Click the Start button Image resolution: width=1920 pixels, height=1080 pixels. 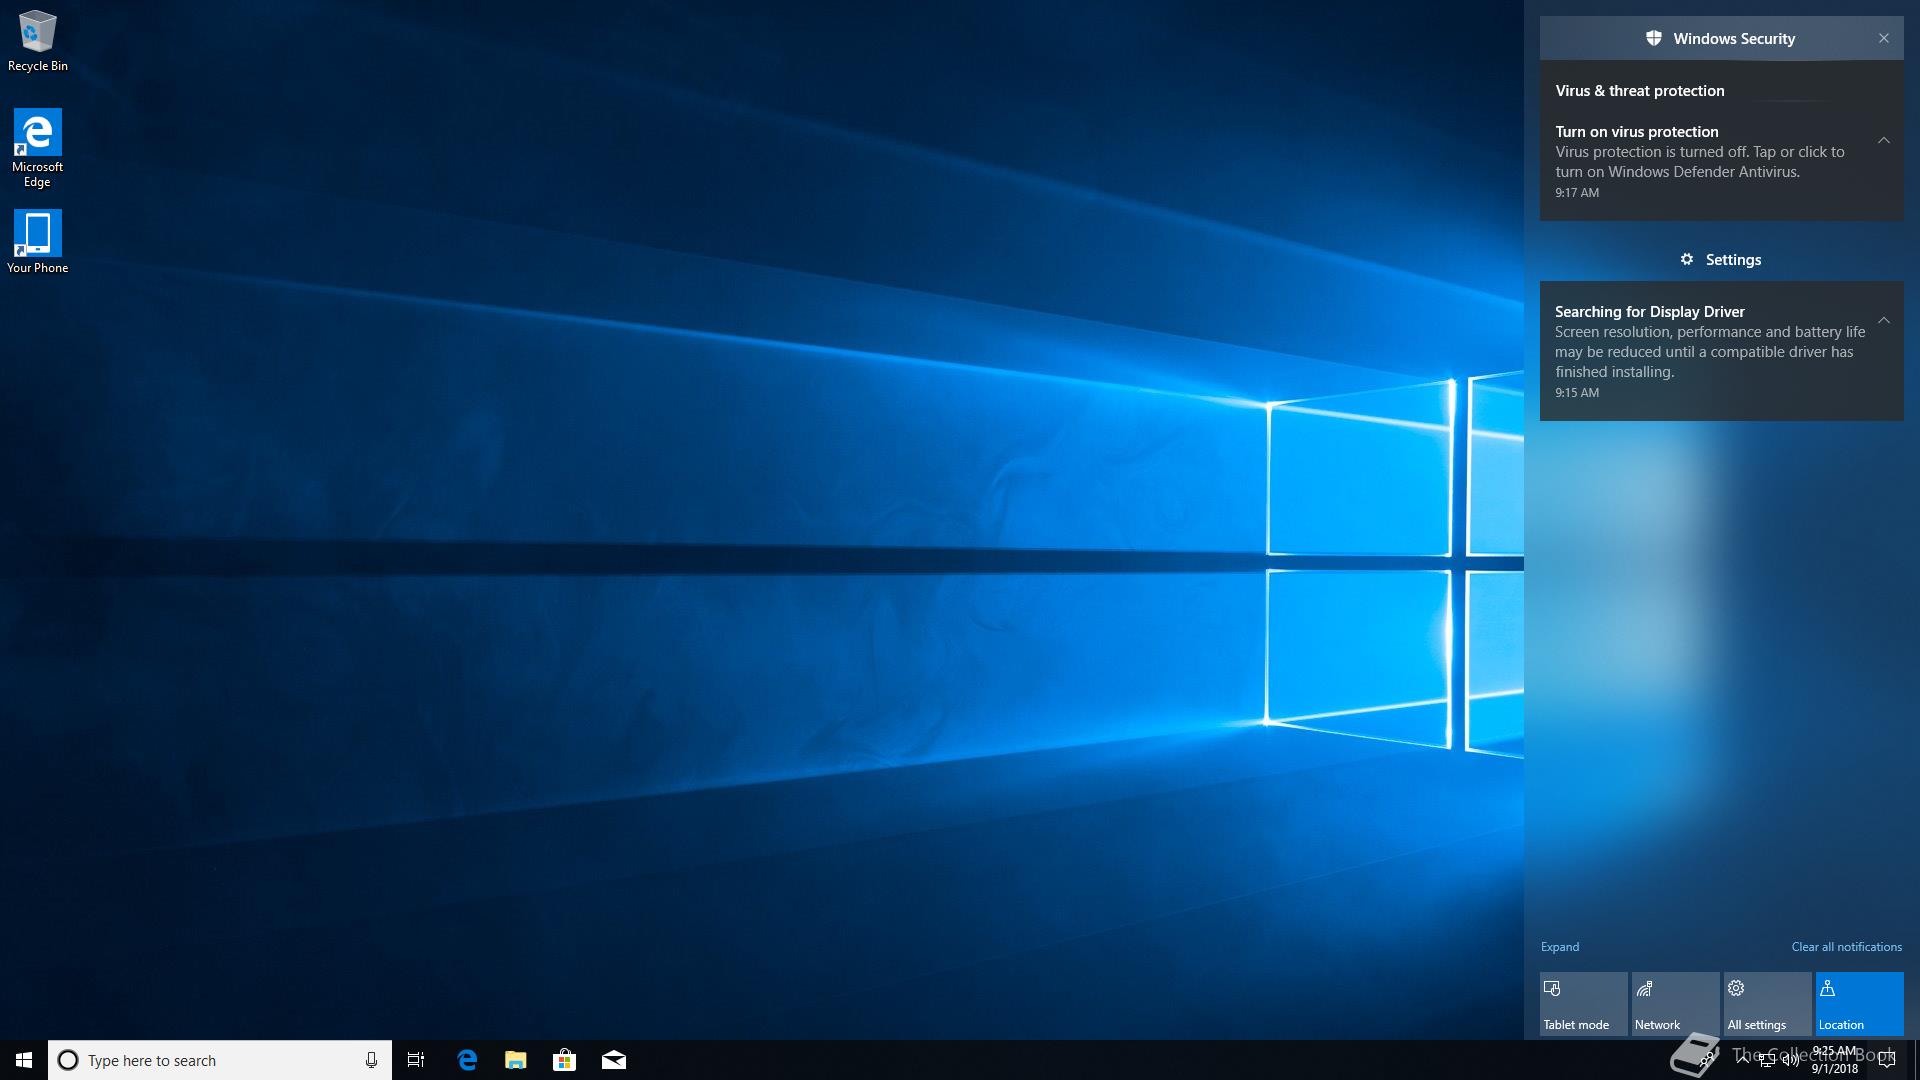(24, 1060)
